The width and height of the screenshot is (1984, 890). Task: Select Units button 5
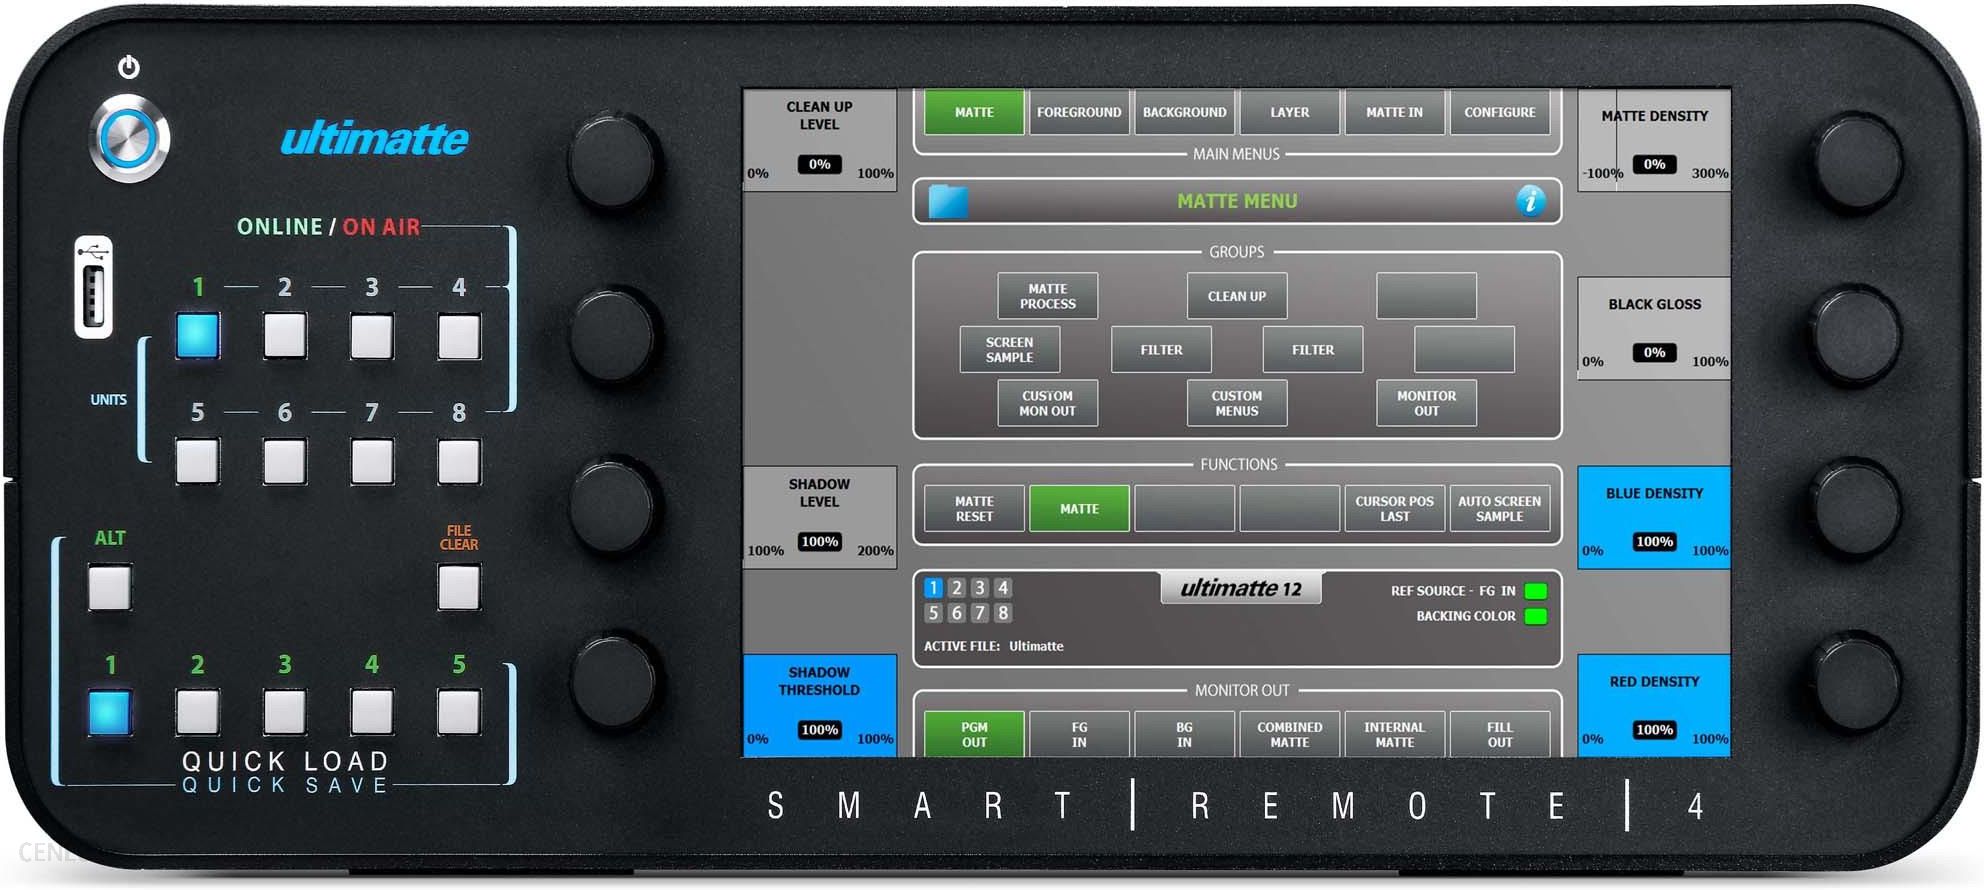198,461
